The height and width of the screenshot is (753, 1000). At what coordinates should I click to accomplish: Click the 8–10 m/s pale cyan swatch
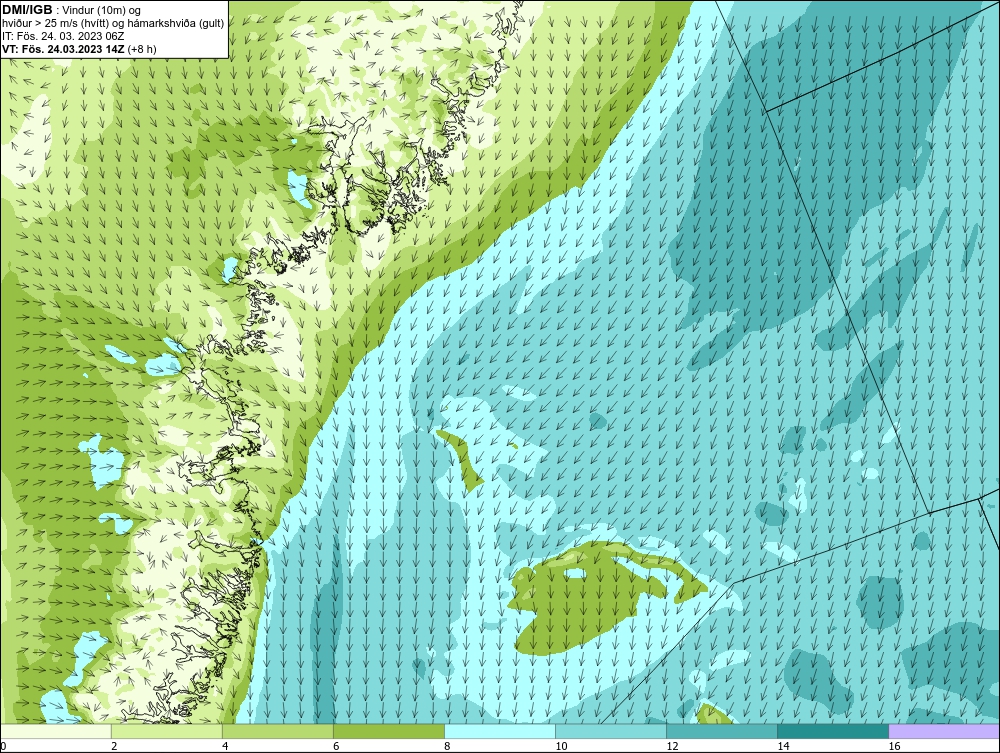coord(499,731)
